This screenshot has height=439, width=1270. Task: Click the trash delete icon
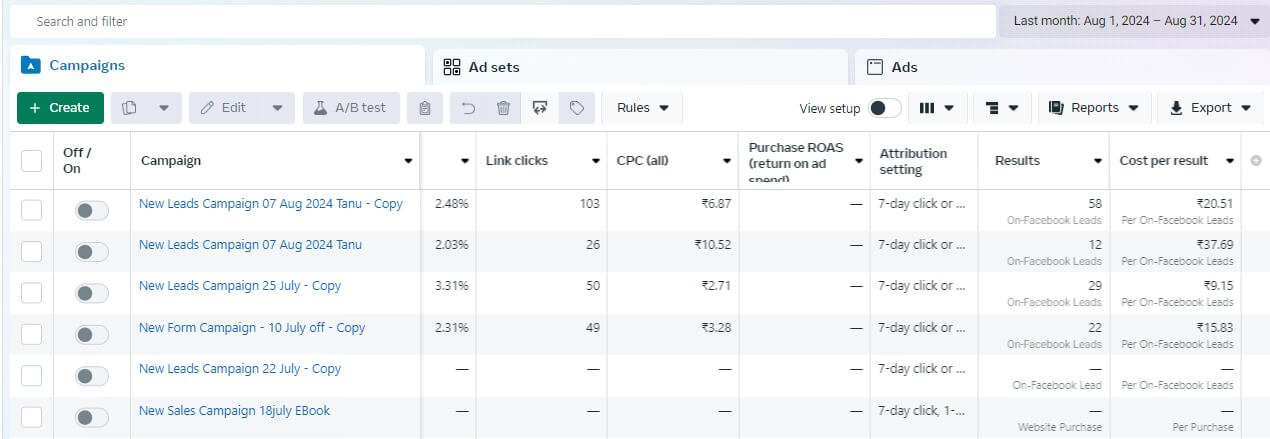click(504, 108)
